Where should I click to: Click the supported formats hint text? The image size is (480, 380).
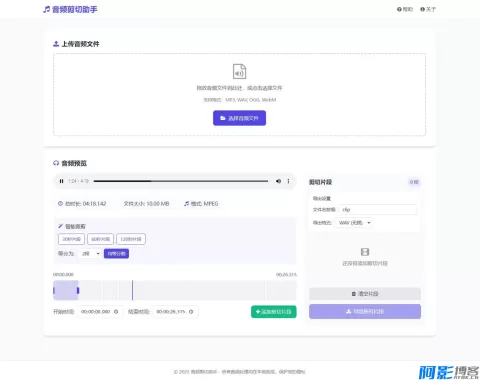coord(240,100)
